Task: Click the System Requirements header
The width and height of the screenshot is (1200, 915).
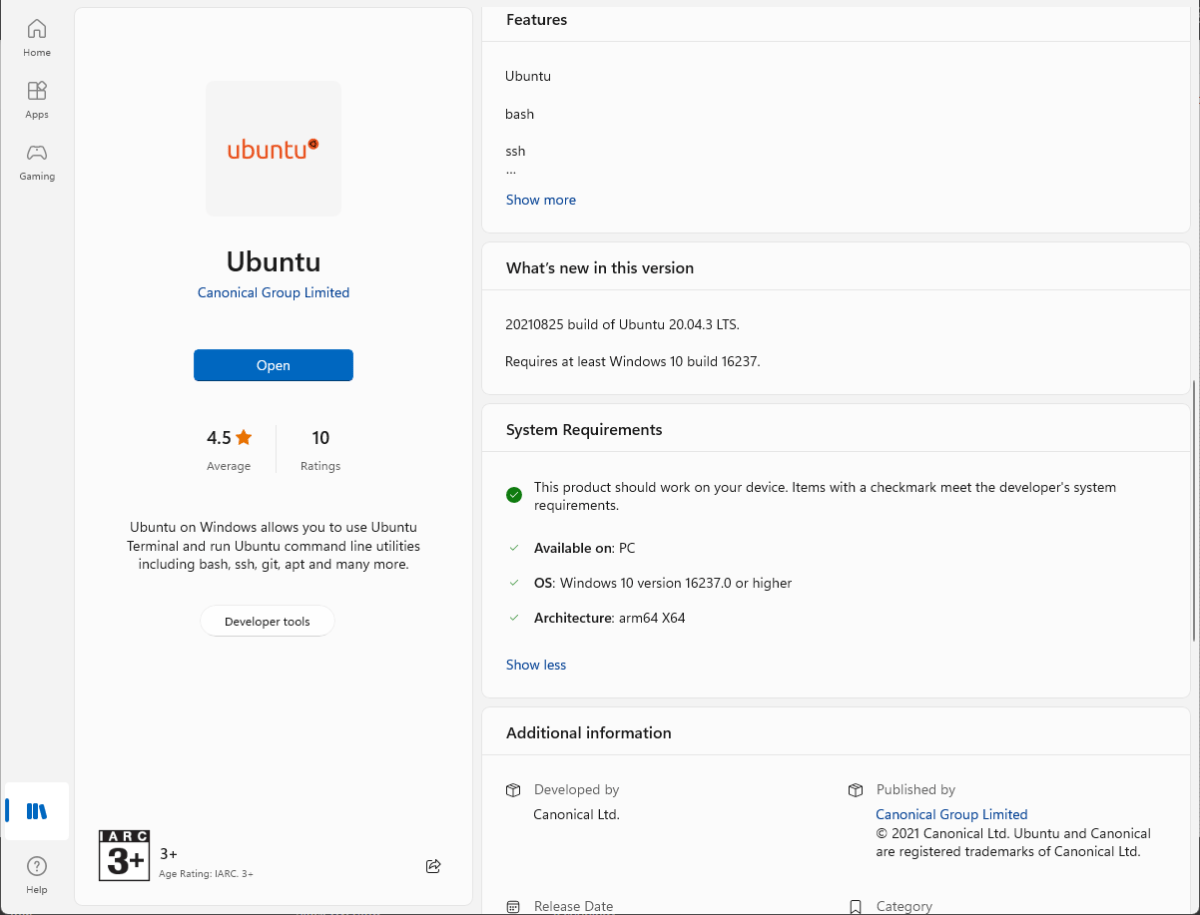Action: tap(584, 430)
